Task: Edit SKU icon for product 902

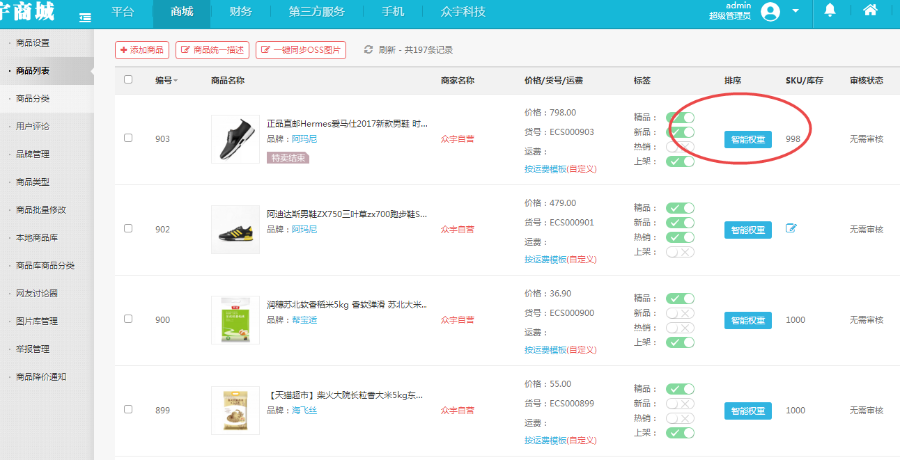Action: 791,229
